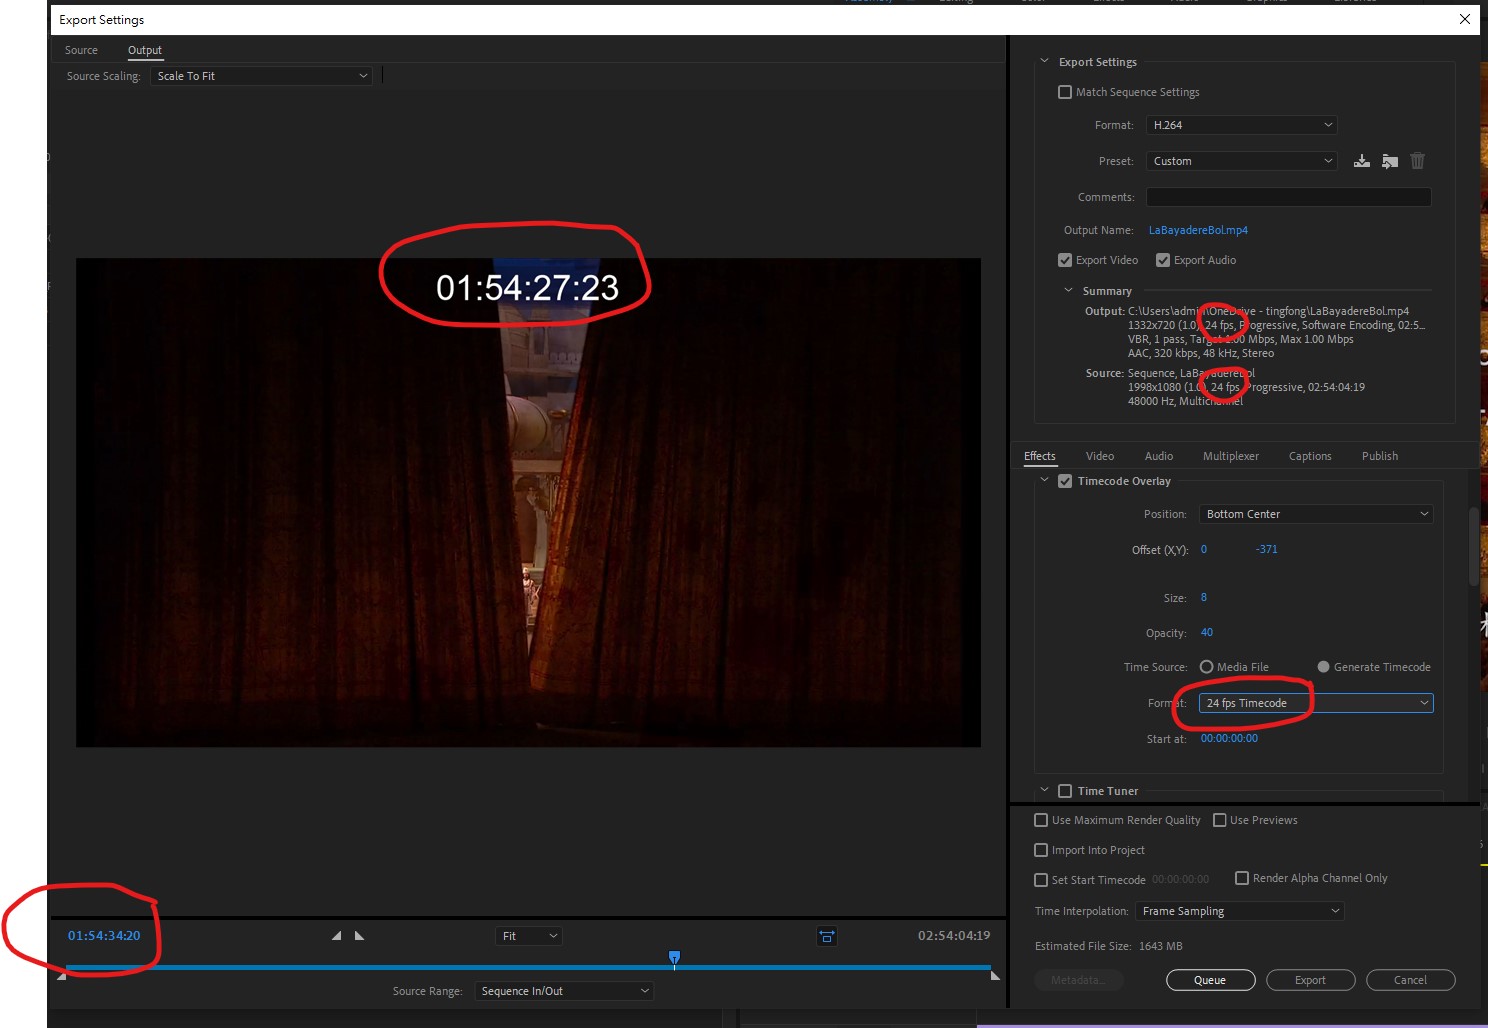The width and height of the screenshot is (1488, 1028).
Task: Open the Publish tab
Action: point(1379,455)
